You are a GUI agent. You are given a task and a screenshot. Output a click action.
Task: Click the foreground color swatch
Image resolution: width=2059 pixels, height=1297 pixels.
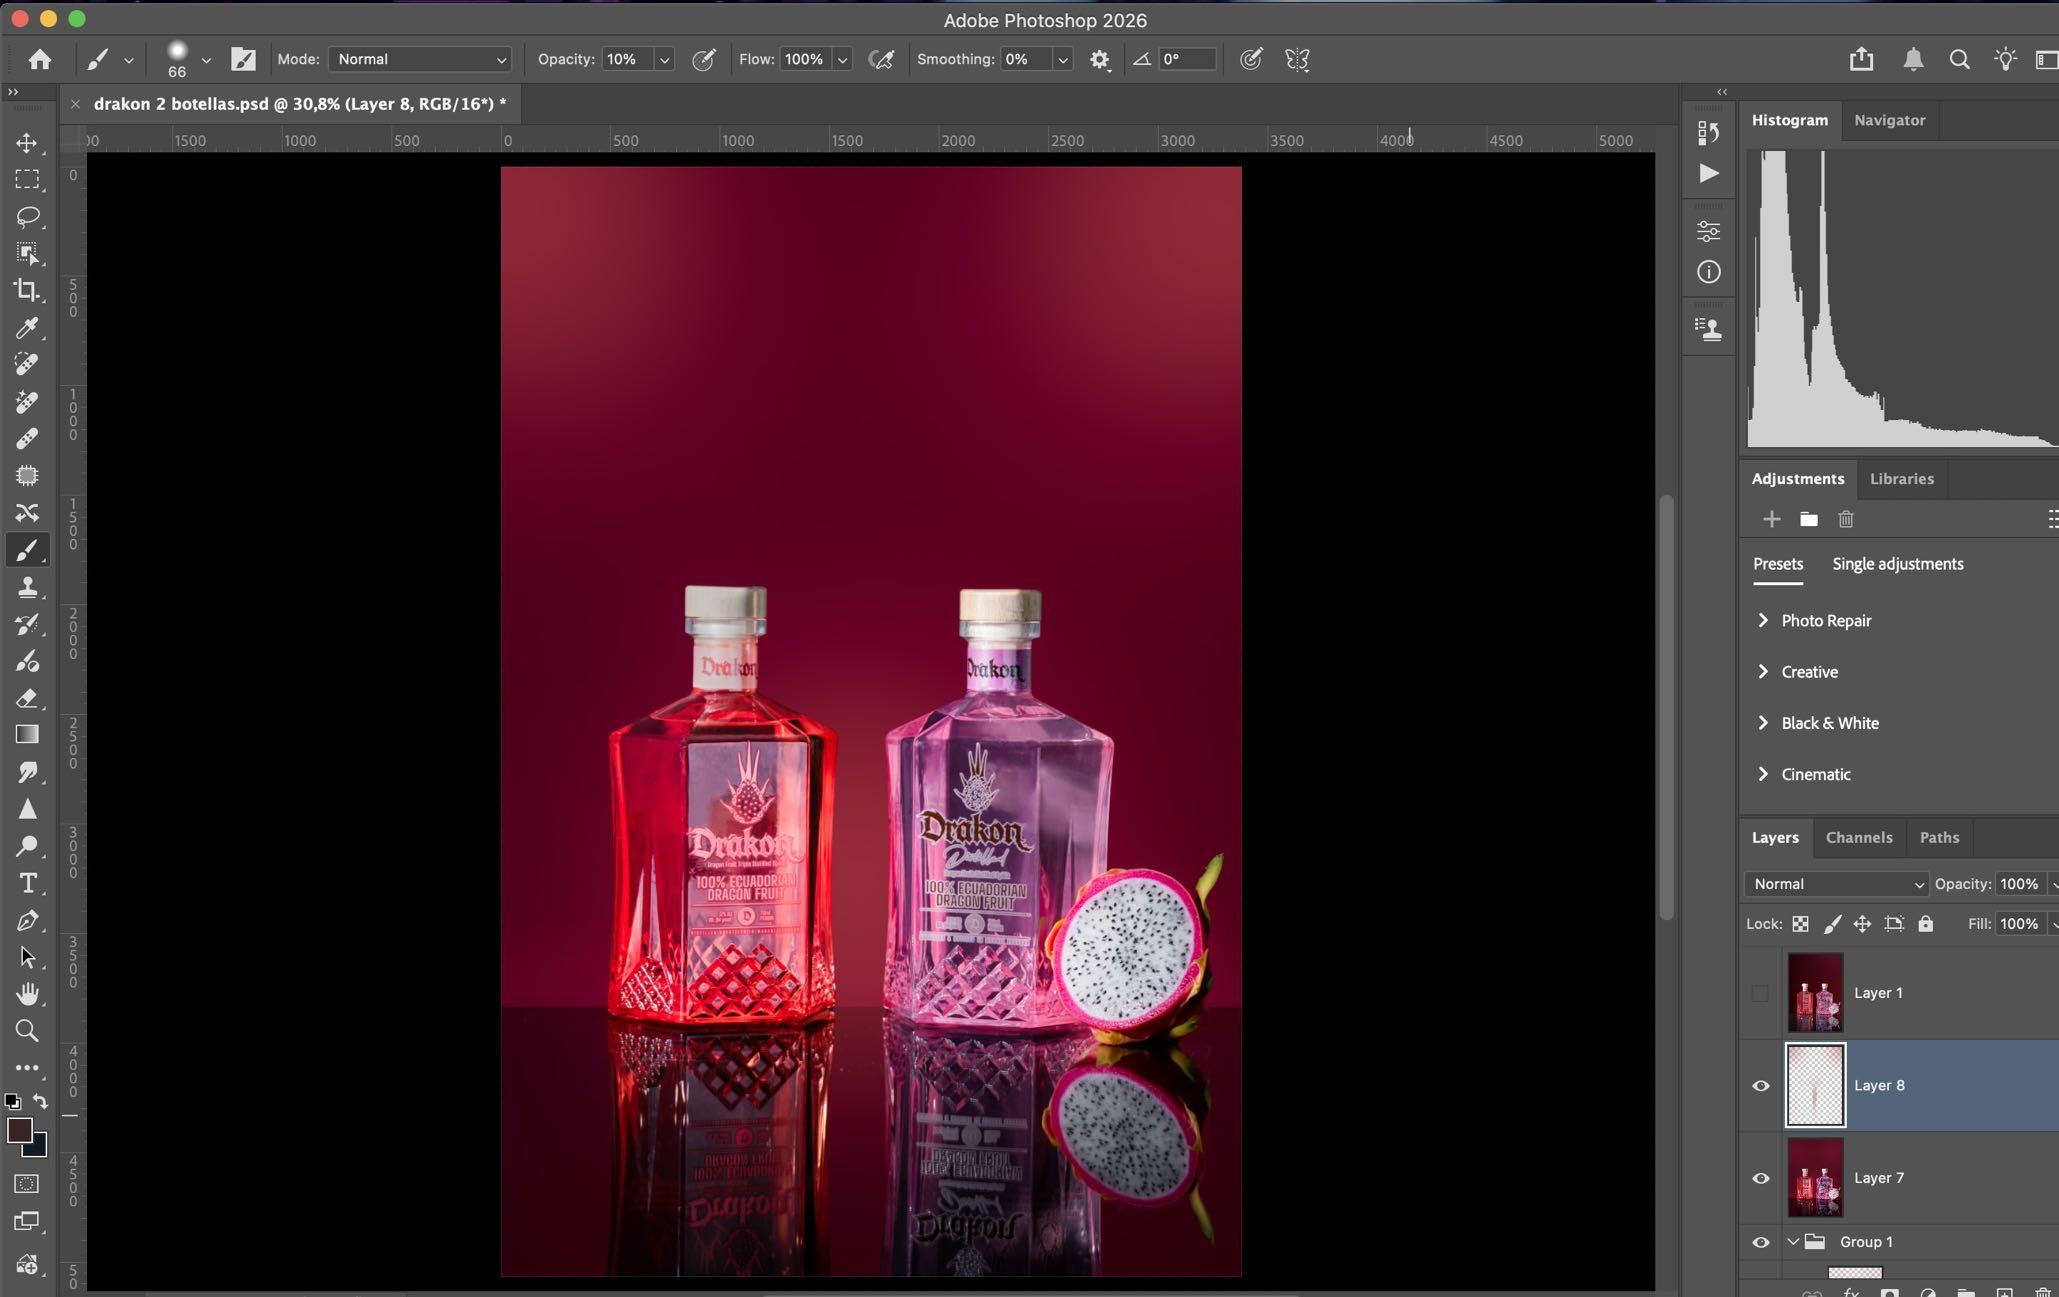[19, 1130]
